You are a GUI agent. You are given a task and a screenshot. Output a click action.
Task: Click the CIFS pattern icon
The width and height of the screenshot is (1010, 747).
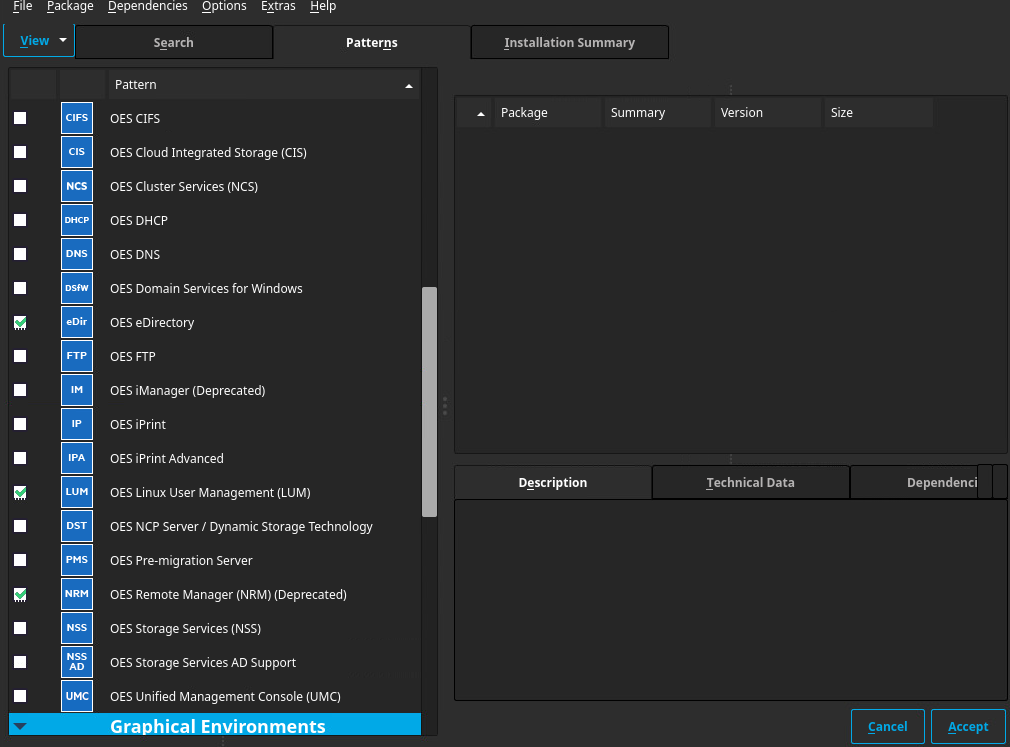[x=77, y=118]
